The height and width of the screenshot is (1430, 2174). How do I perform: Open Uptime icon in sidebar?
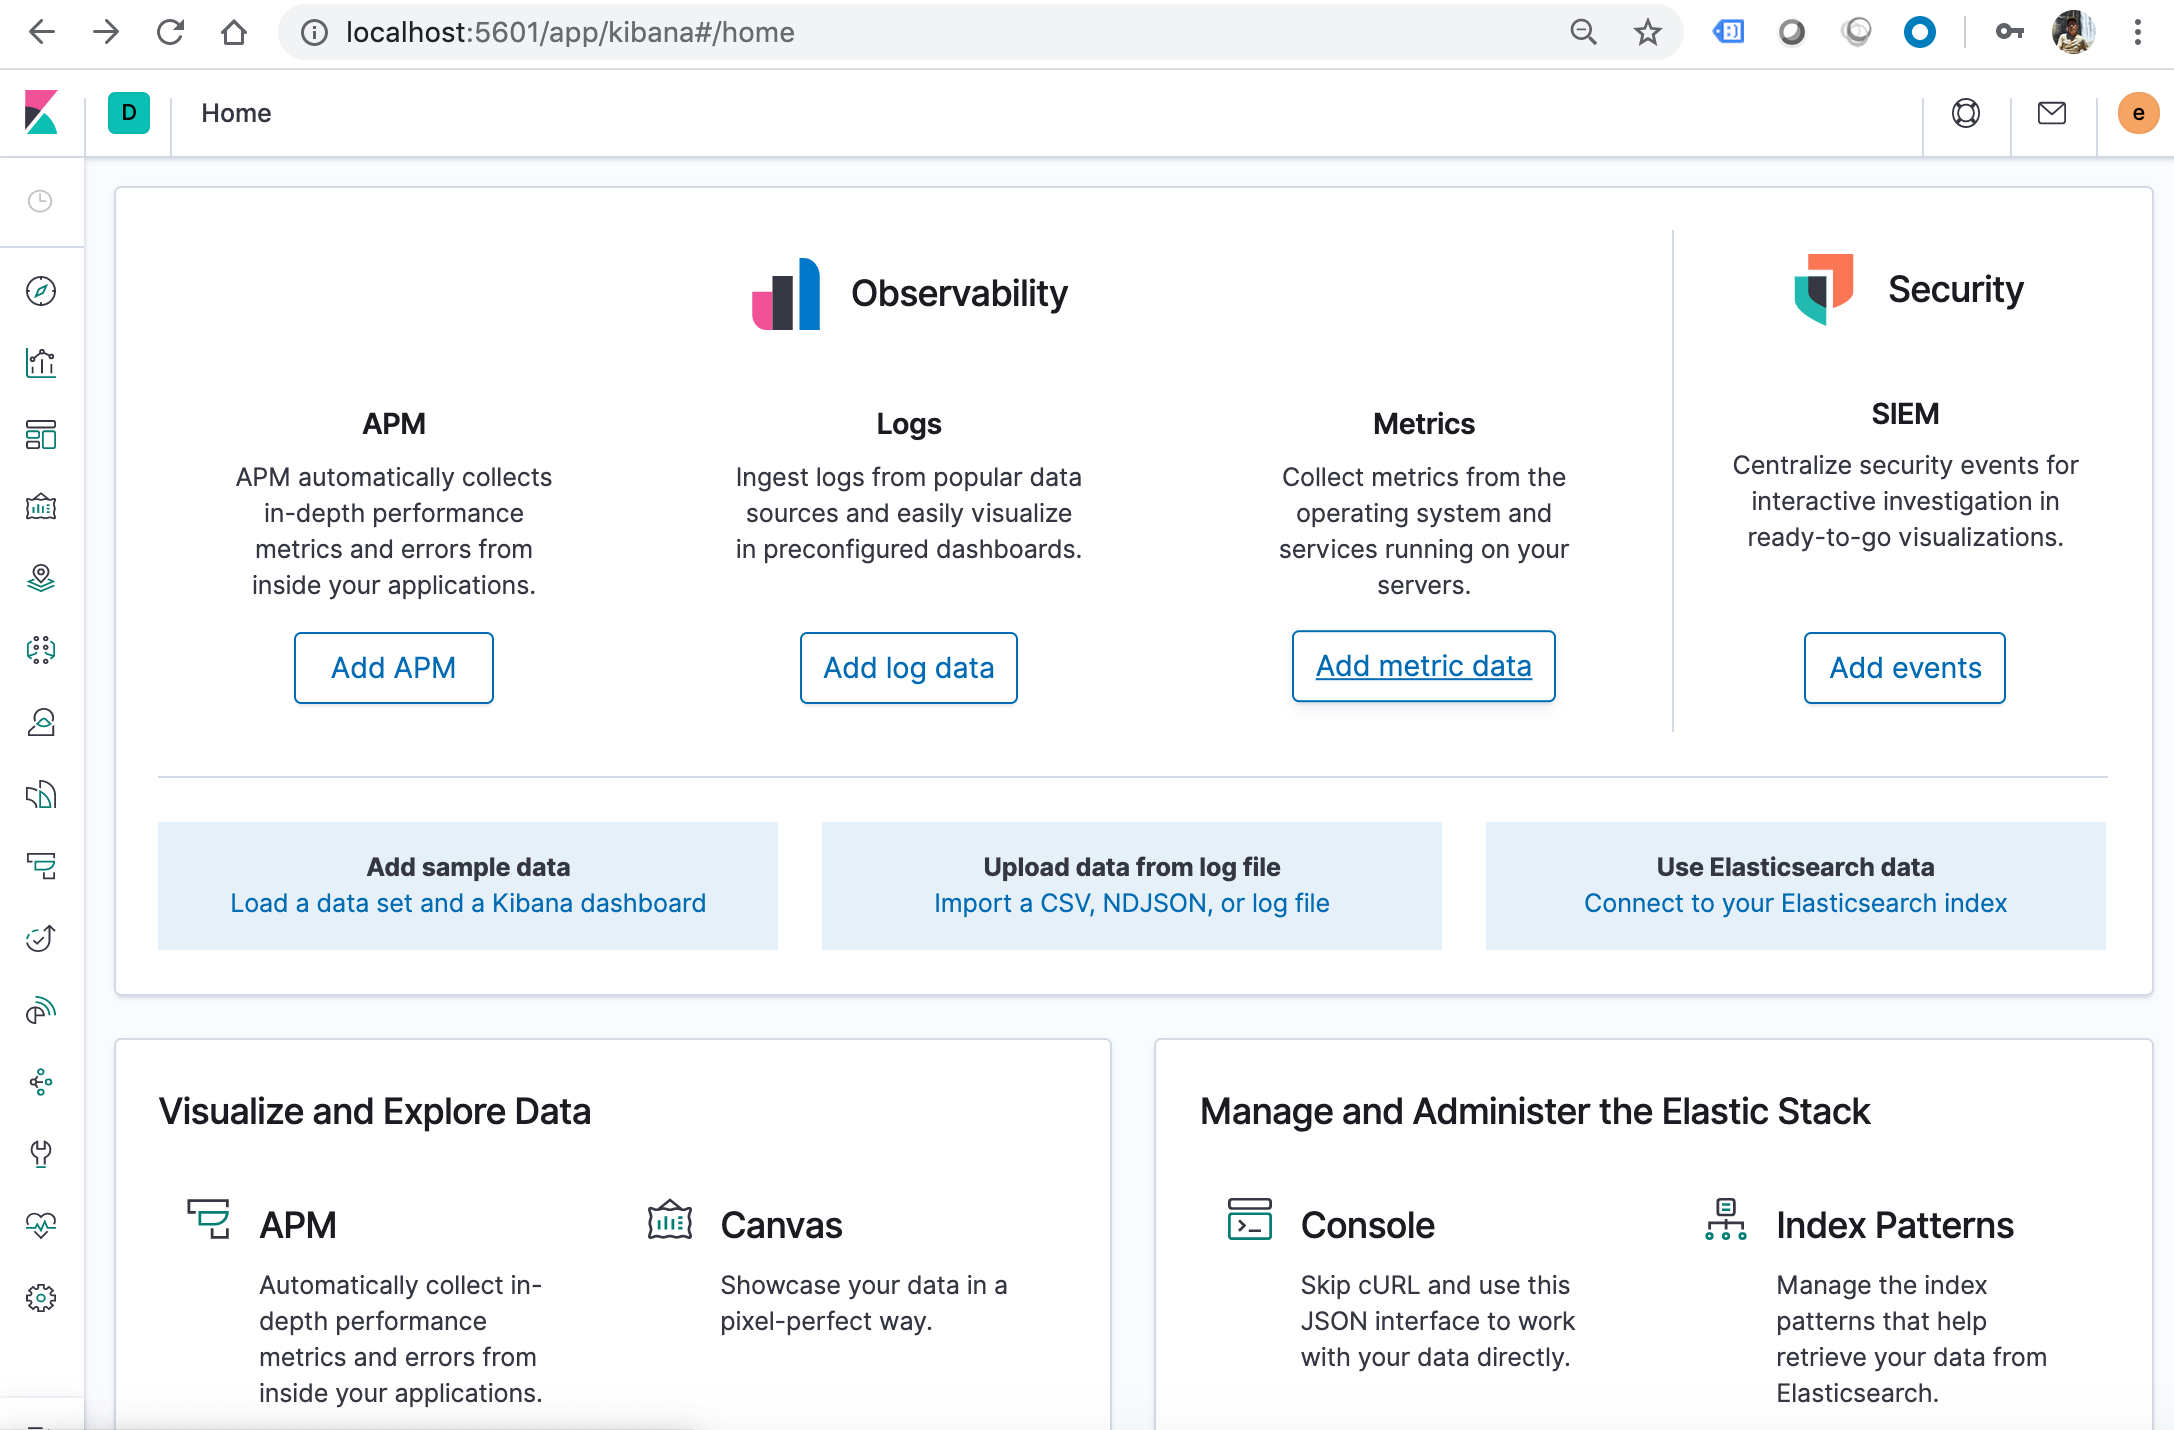point(41,938)
